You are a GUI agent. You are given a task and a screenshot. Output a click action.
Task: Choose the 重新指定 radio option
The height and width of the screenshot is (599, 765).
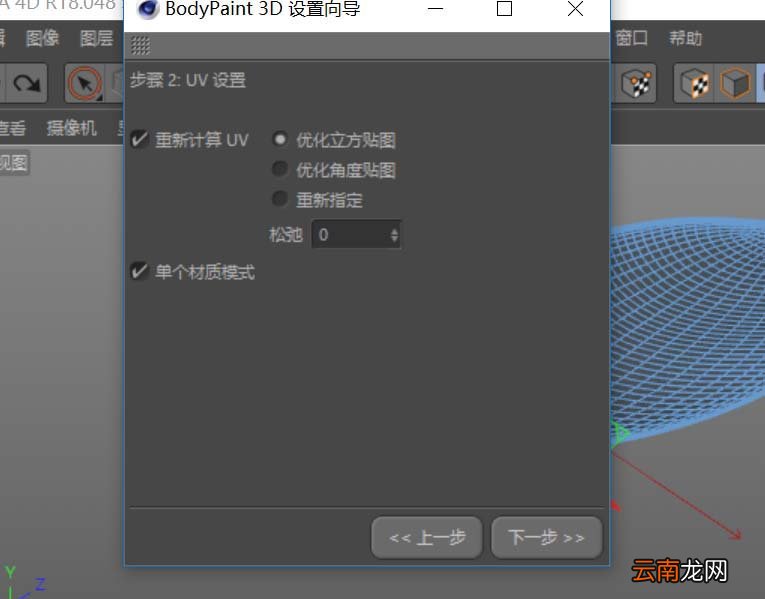tap(280, 199)
